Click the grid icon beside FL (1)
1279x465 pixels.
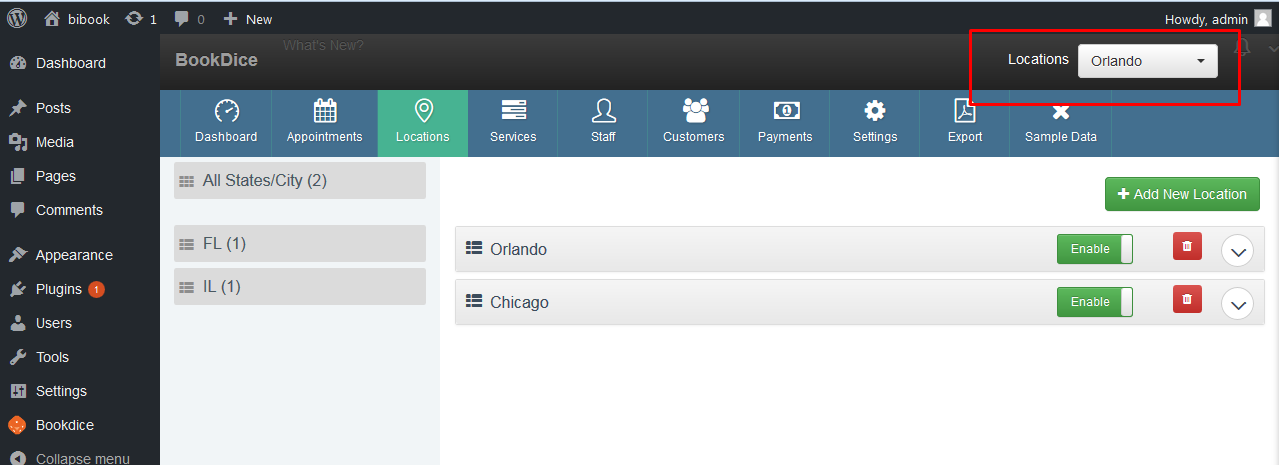click(x=187, y=244)
